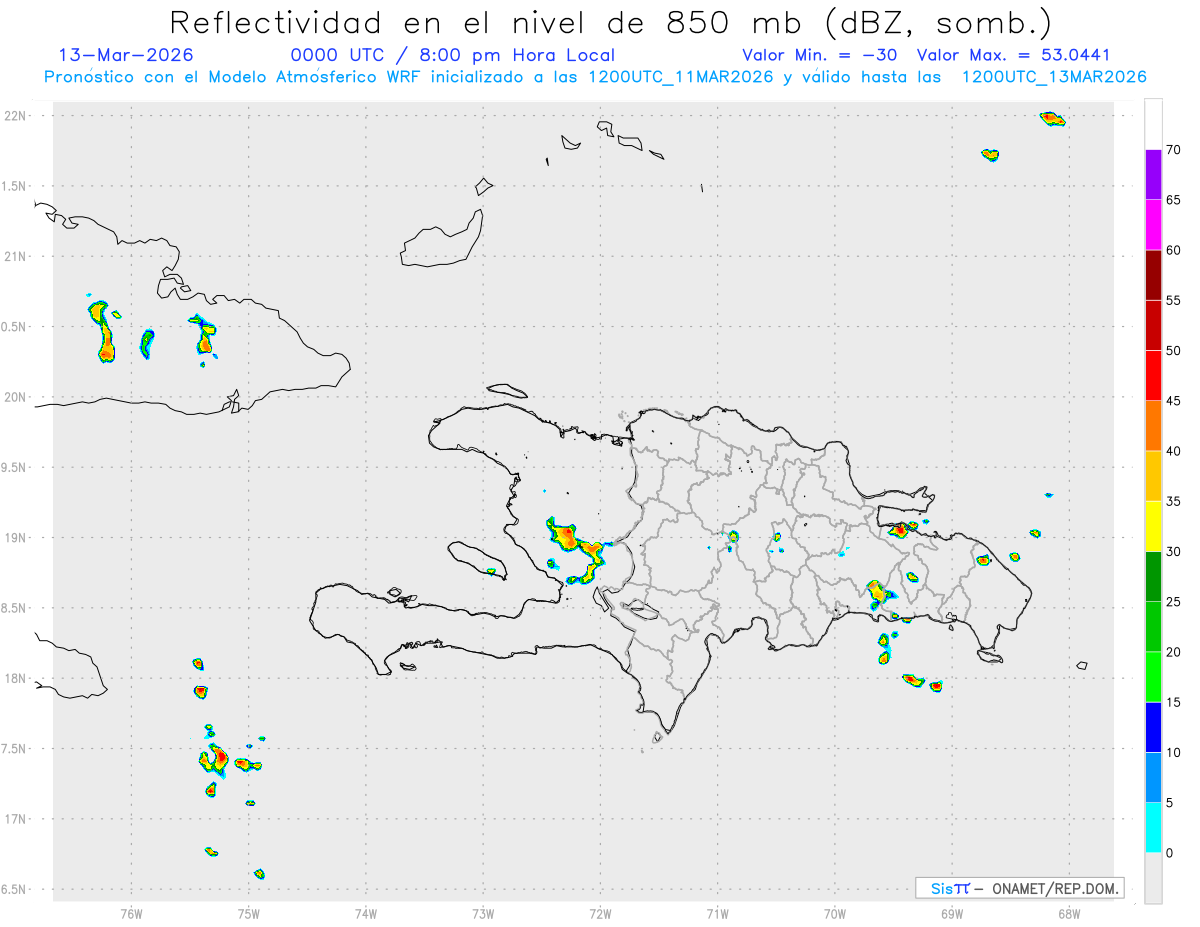This screenshot has height=927, width=1200.
Task: Click the '72W' longitude label
Action: (600, 913)
